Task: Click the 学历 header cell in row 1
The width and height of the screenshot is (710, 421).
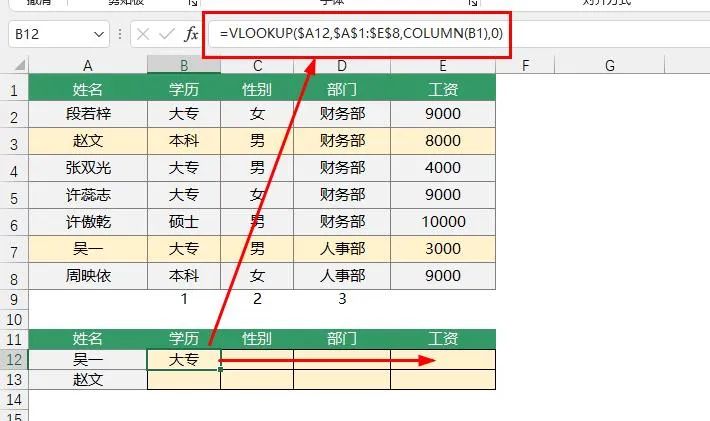Action: click(184, 88)
